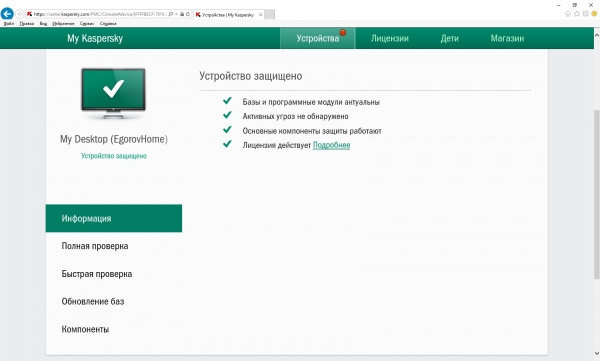600x361 pixels.
Task: Close the Устройства | My Kaspersky tab
Action: [261, 15]
